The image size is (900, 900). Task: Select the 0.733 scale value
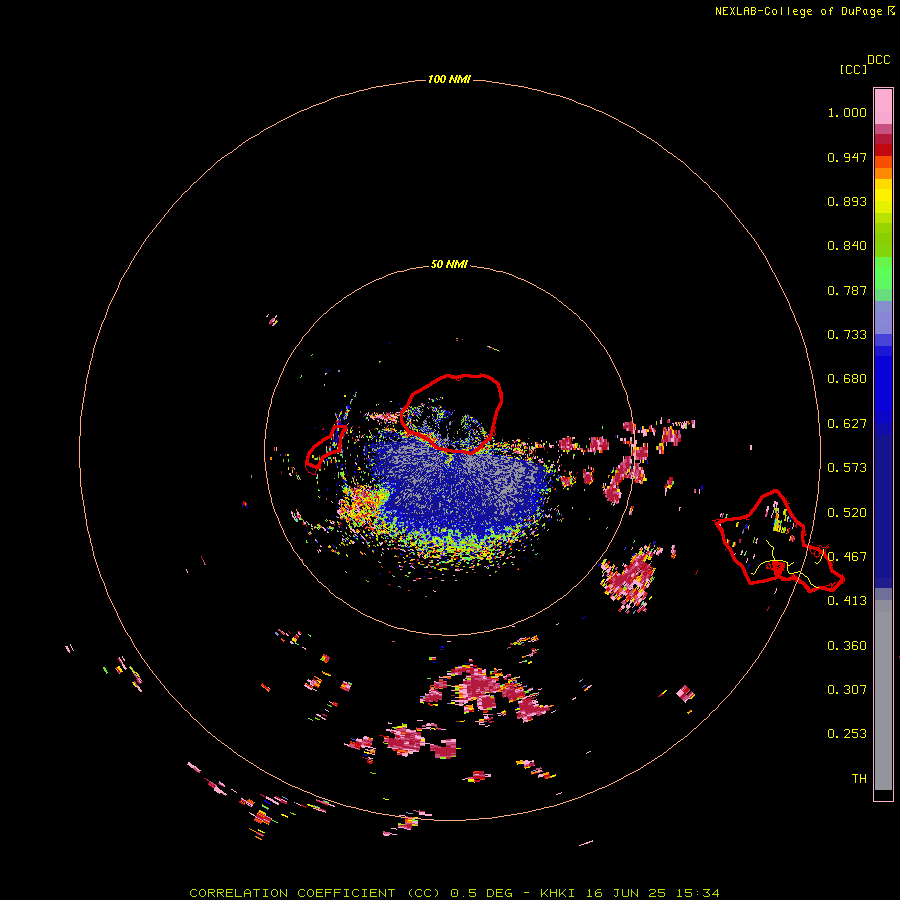coord(847,335)
